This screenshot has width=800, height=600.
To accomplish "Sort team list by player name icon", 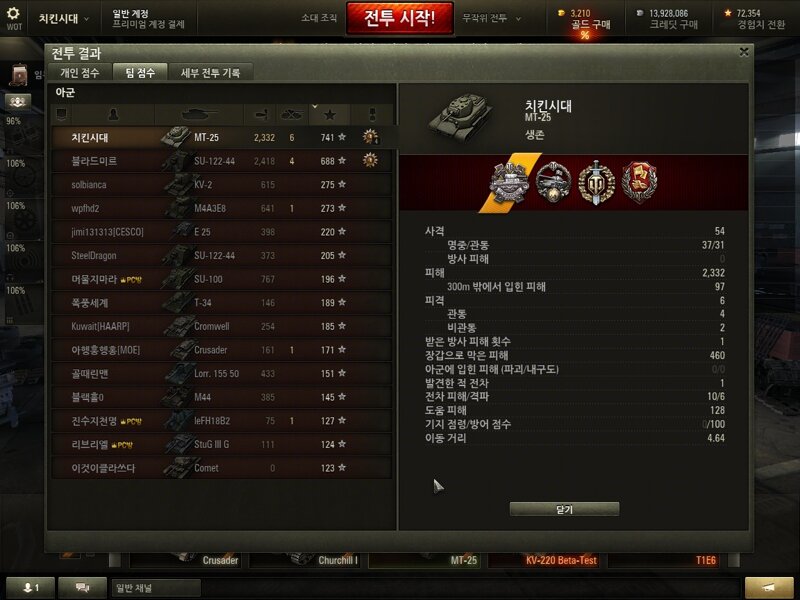I will (113, 114).
